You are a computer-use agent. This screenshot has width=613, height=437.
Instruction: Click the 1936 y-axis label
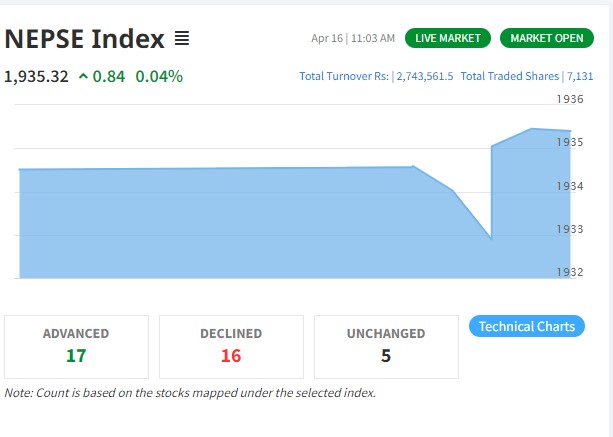point(570,99)
